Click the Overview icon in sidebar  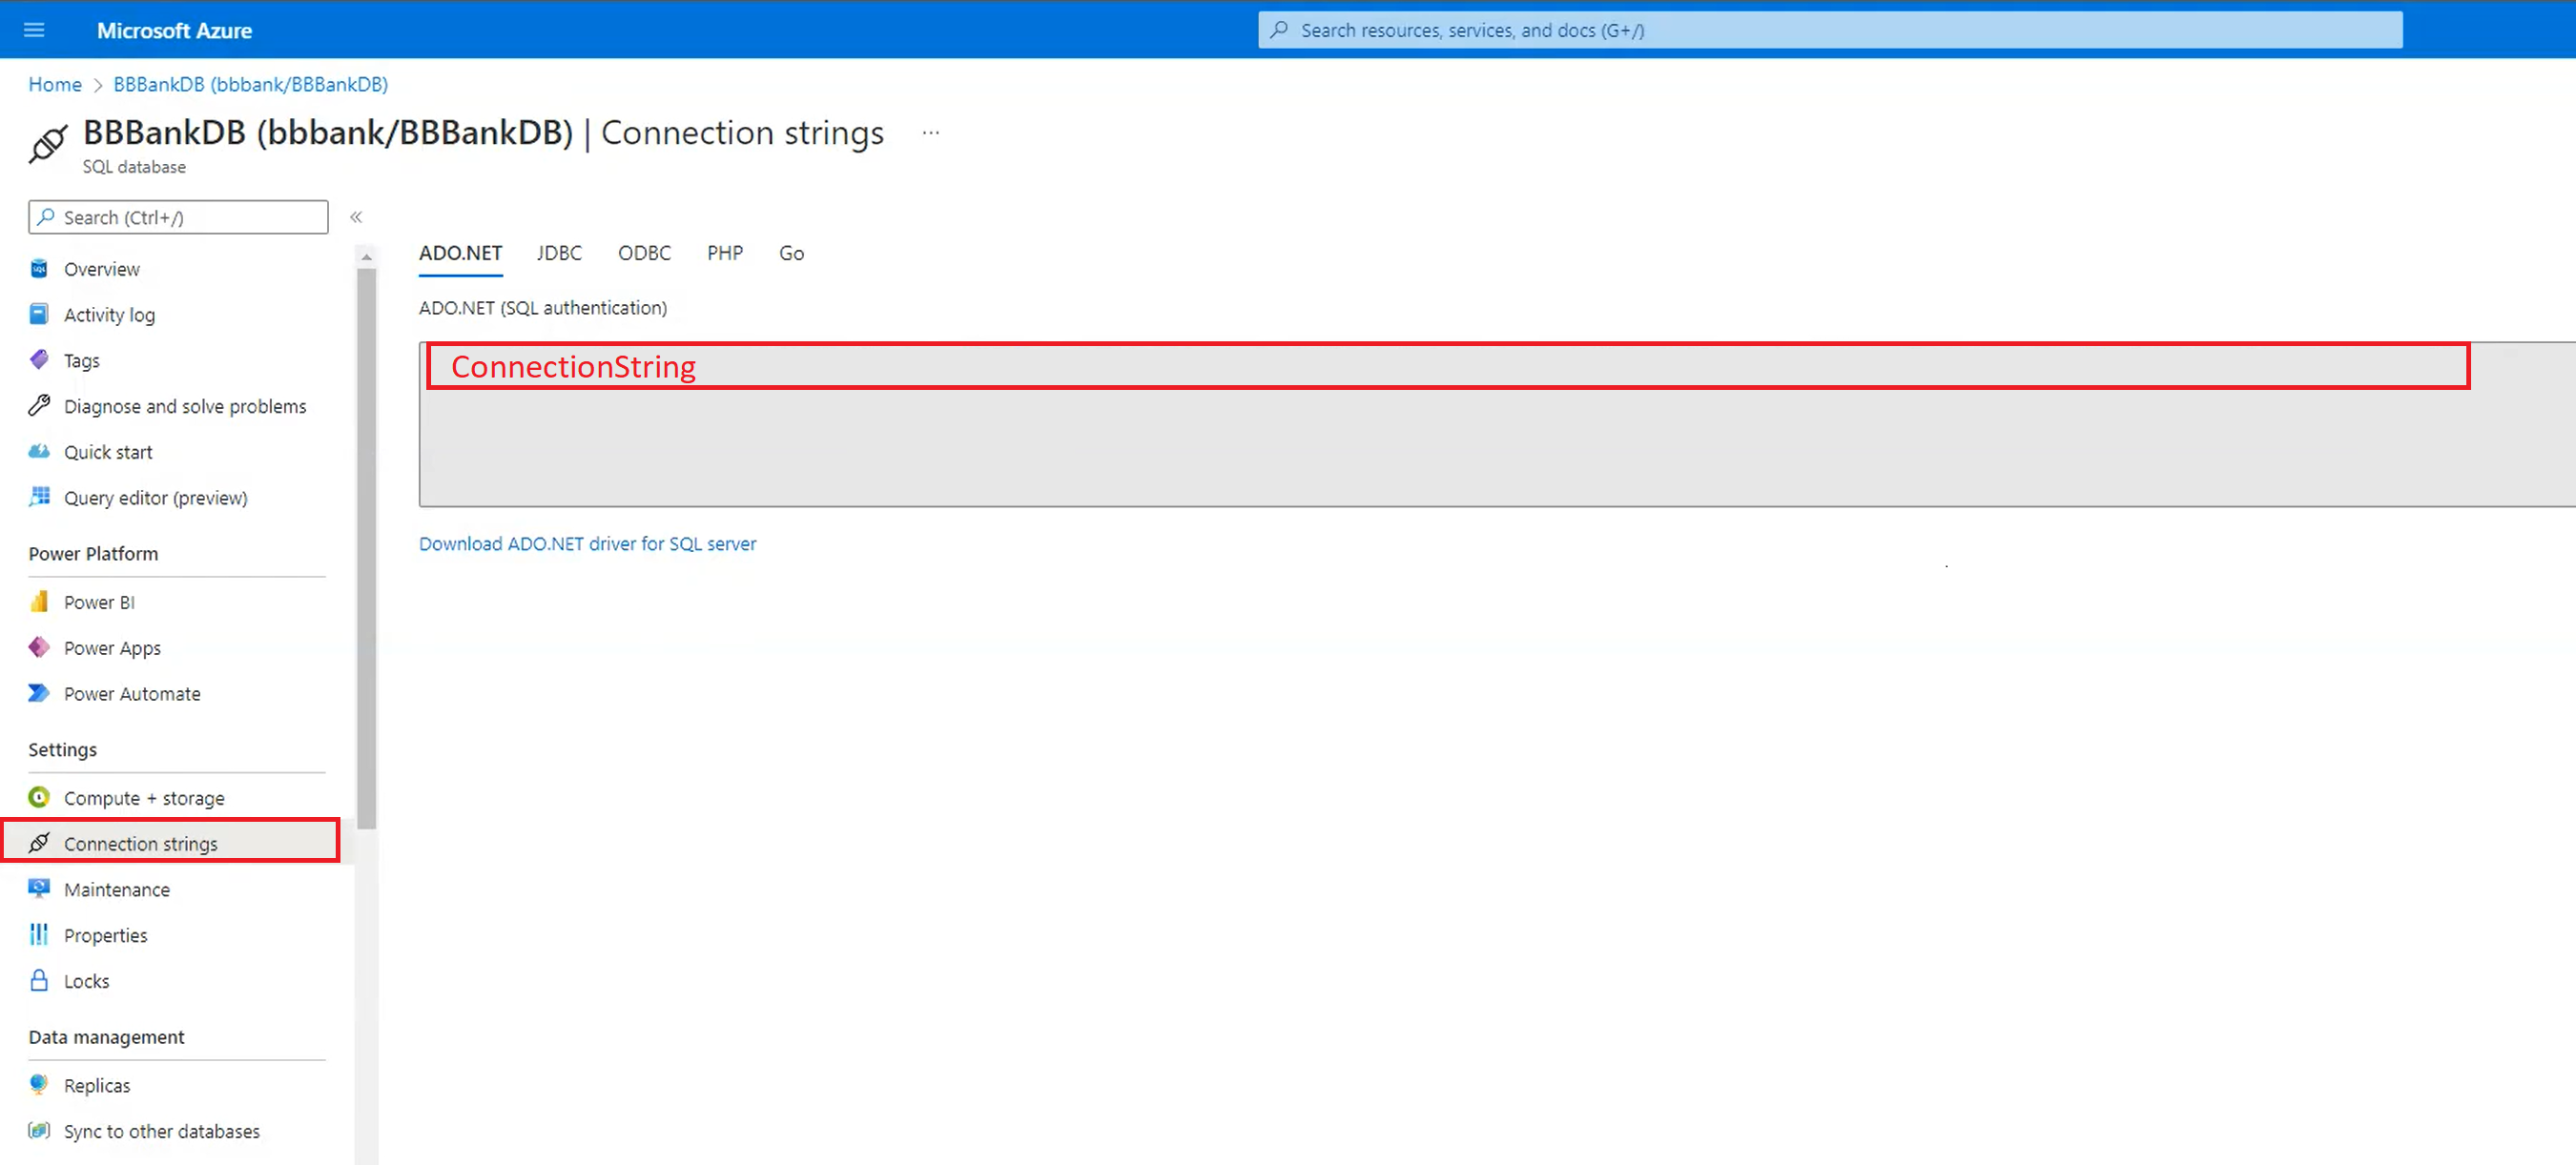click(x=39, y=268)
